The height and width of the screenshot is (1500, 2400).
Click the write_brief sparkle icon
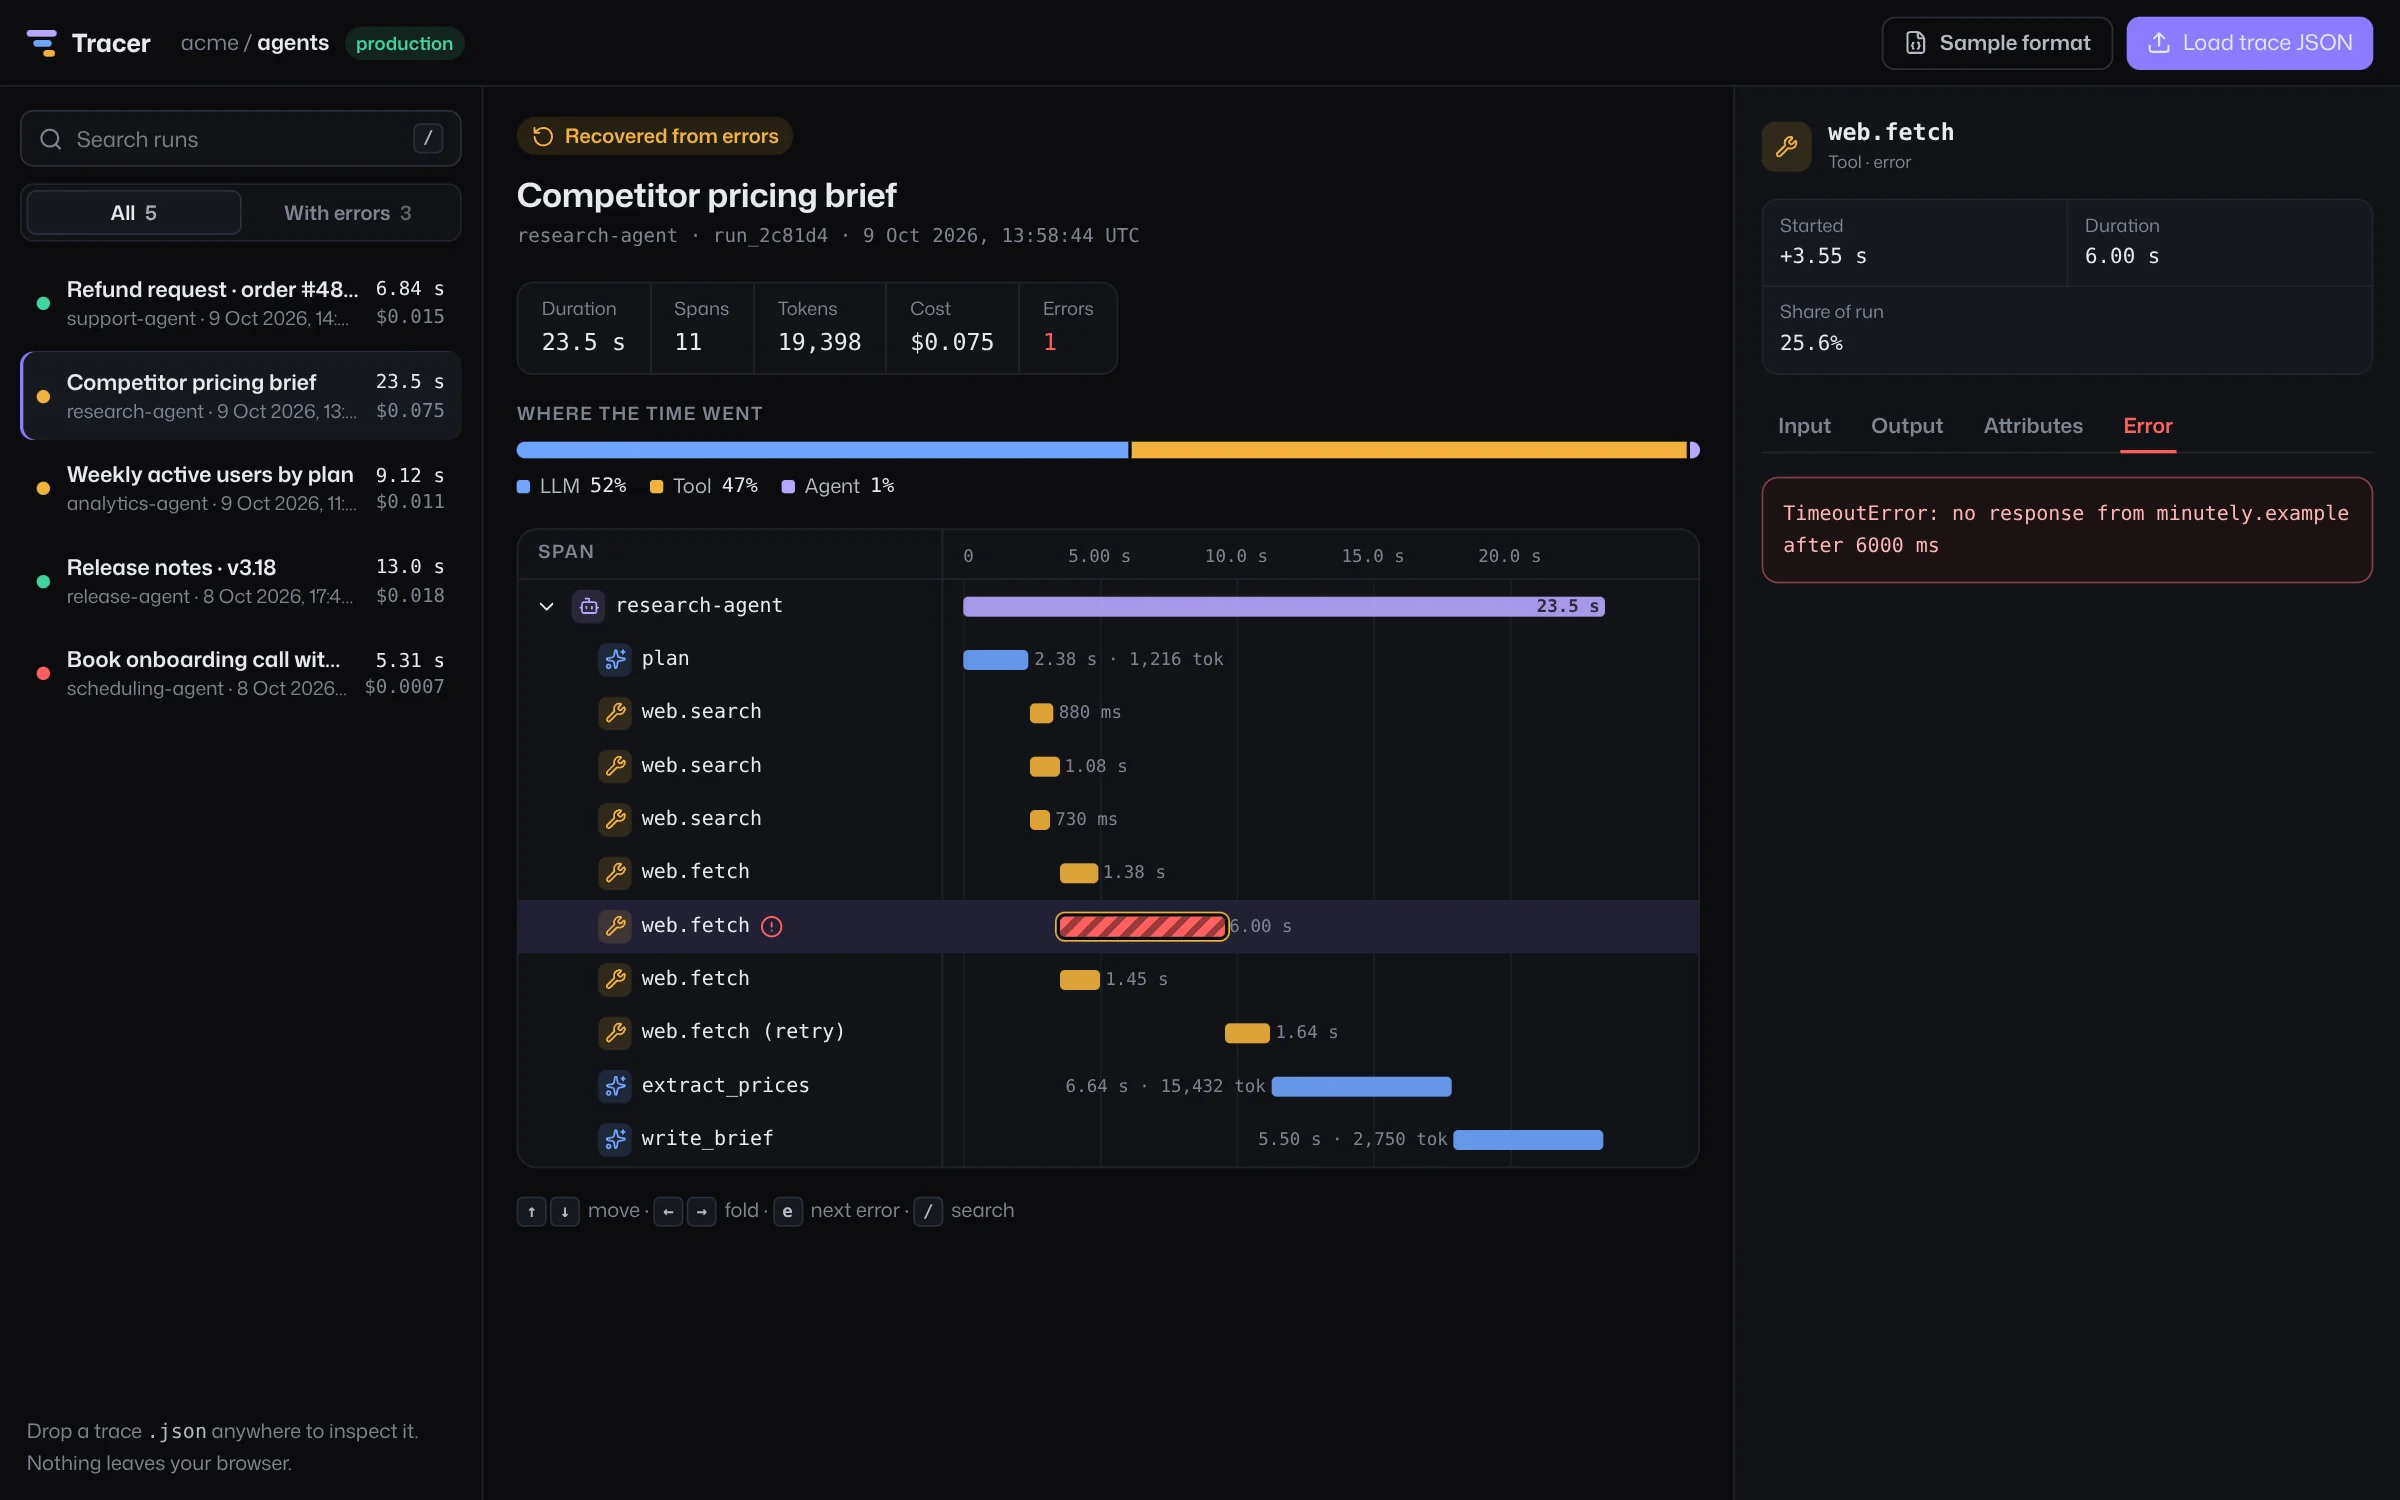click(x=615, y=1139)
